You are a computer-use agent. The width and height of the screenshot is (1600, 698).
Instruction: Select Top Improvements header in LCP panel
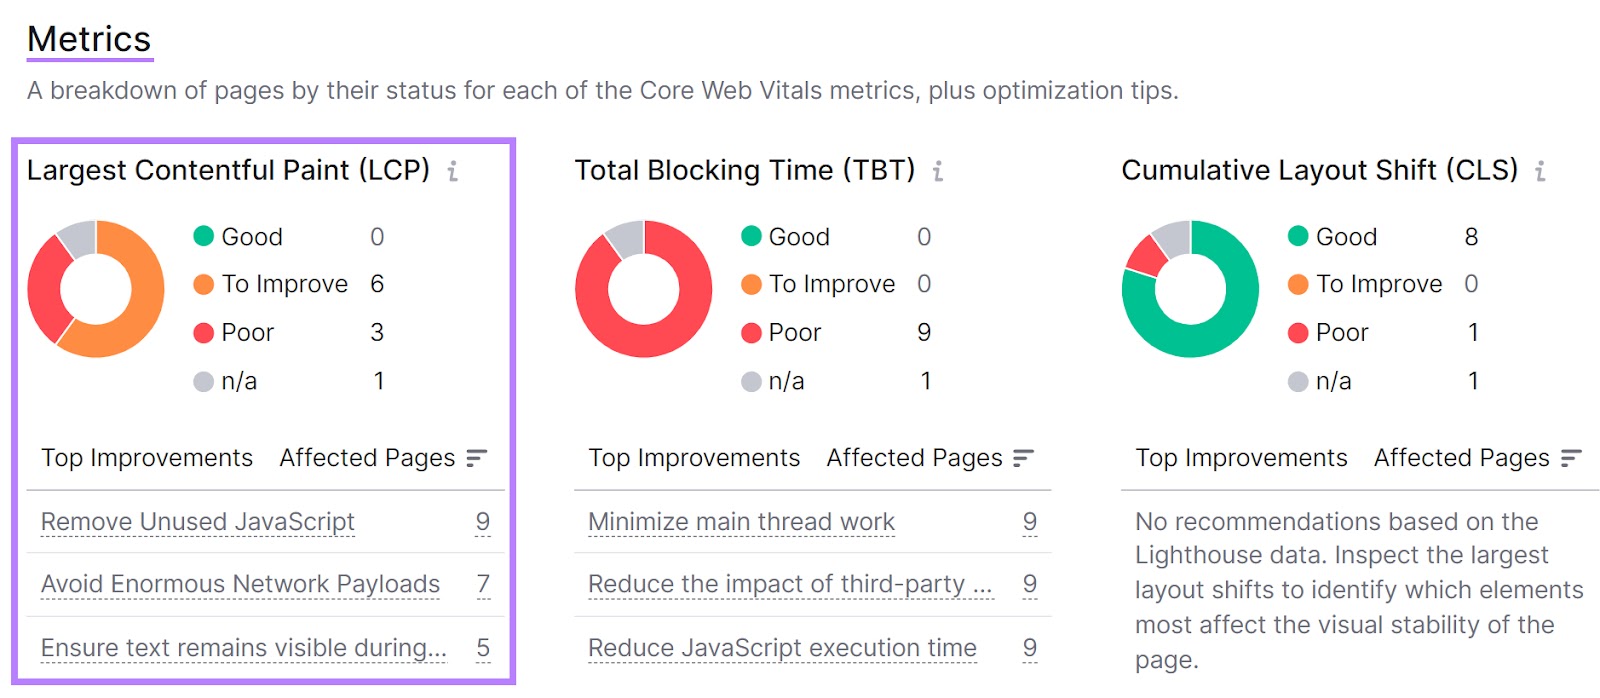146,458
